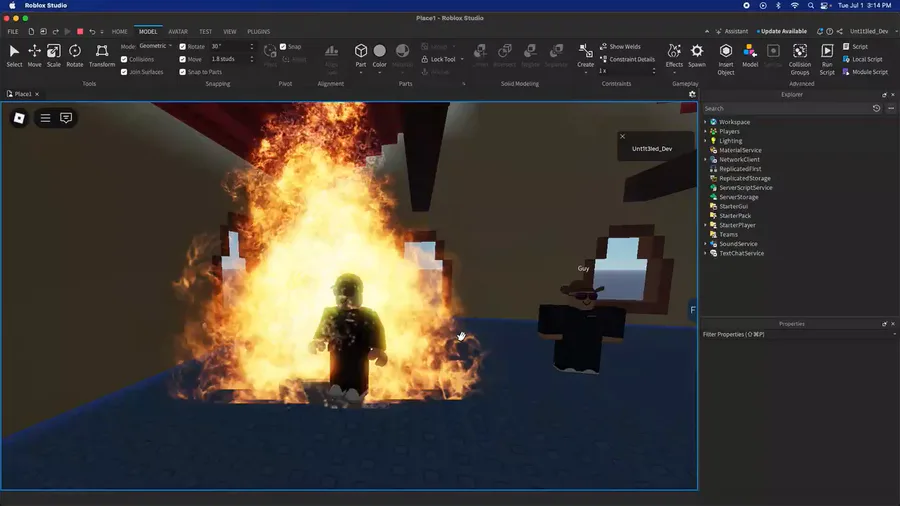The width and height of the screenshot is (900, 506).
Task: Expand the Players tree node
Action: (x=705, y=131)
